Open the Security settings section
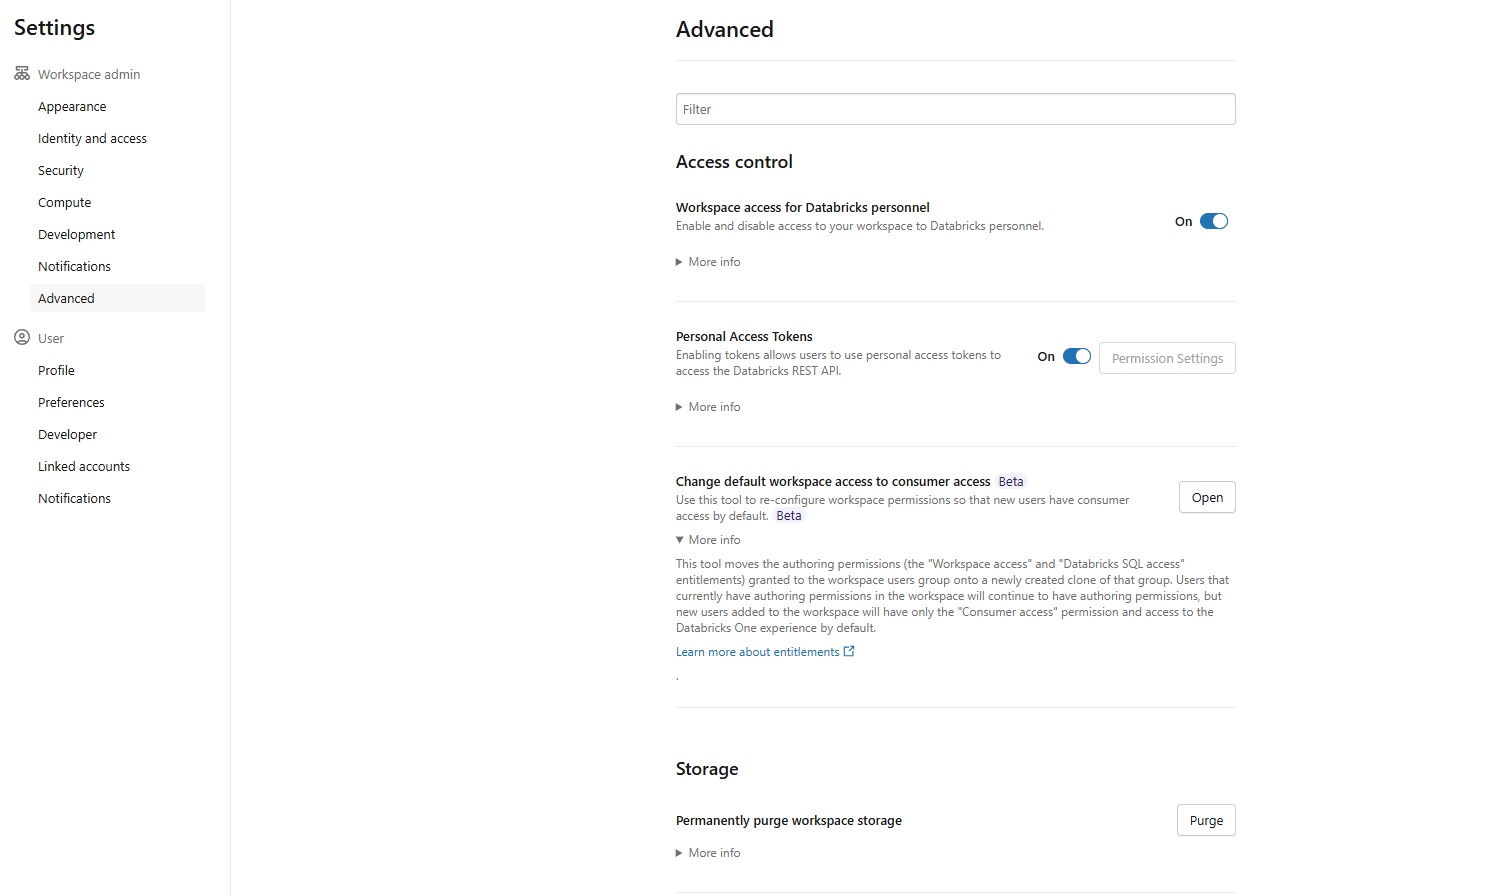Screen dimensions: 1490x896 (60, 170)
